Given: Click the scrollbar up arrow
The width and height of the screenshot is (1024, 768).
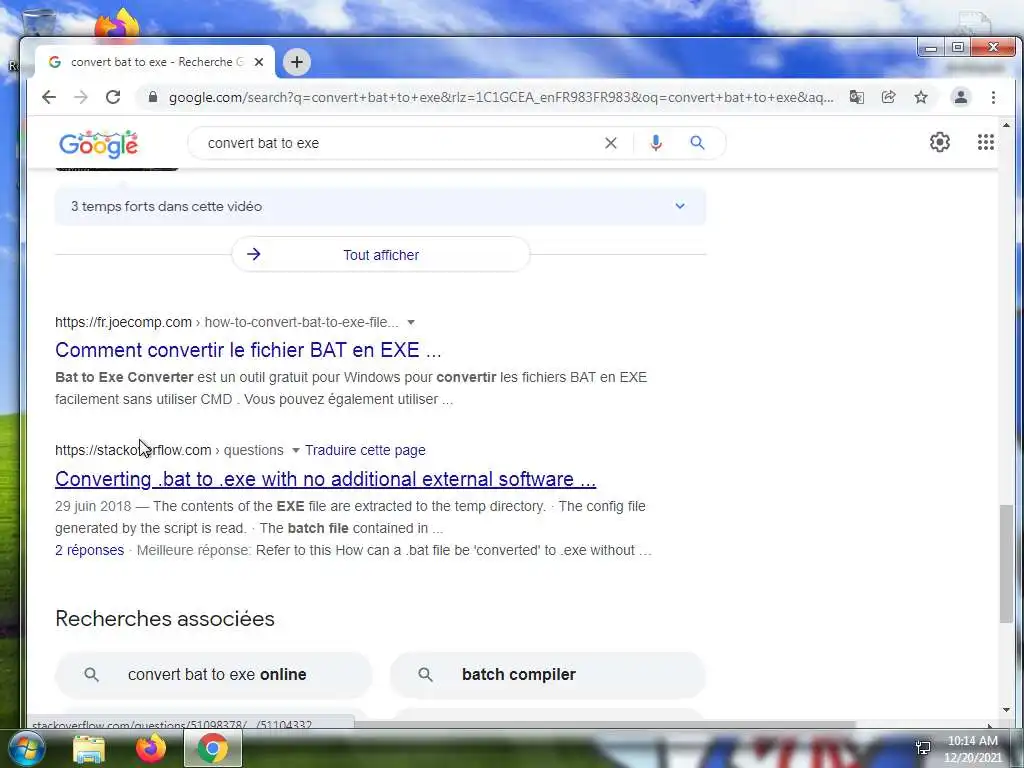Looking at the screenshot, I should click(x=1006, y=125).
